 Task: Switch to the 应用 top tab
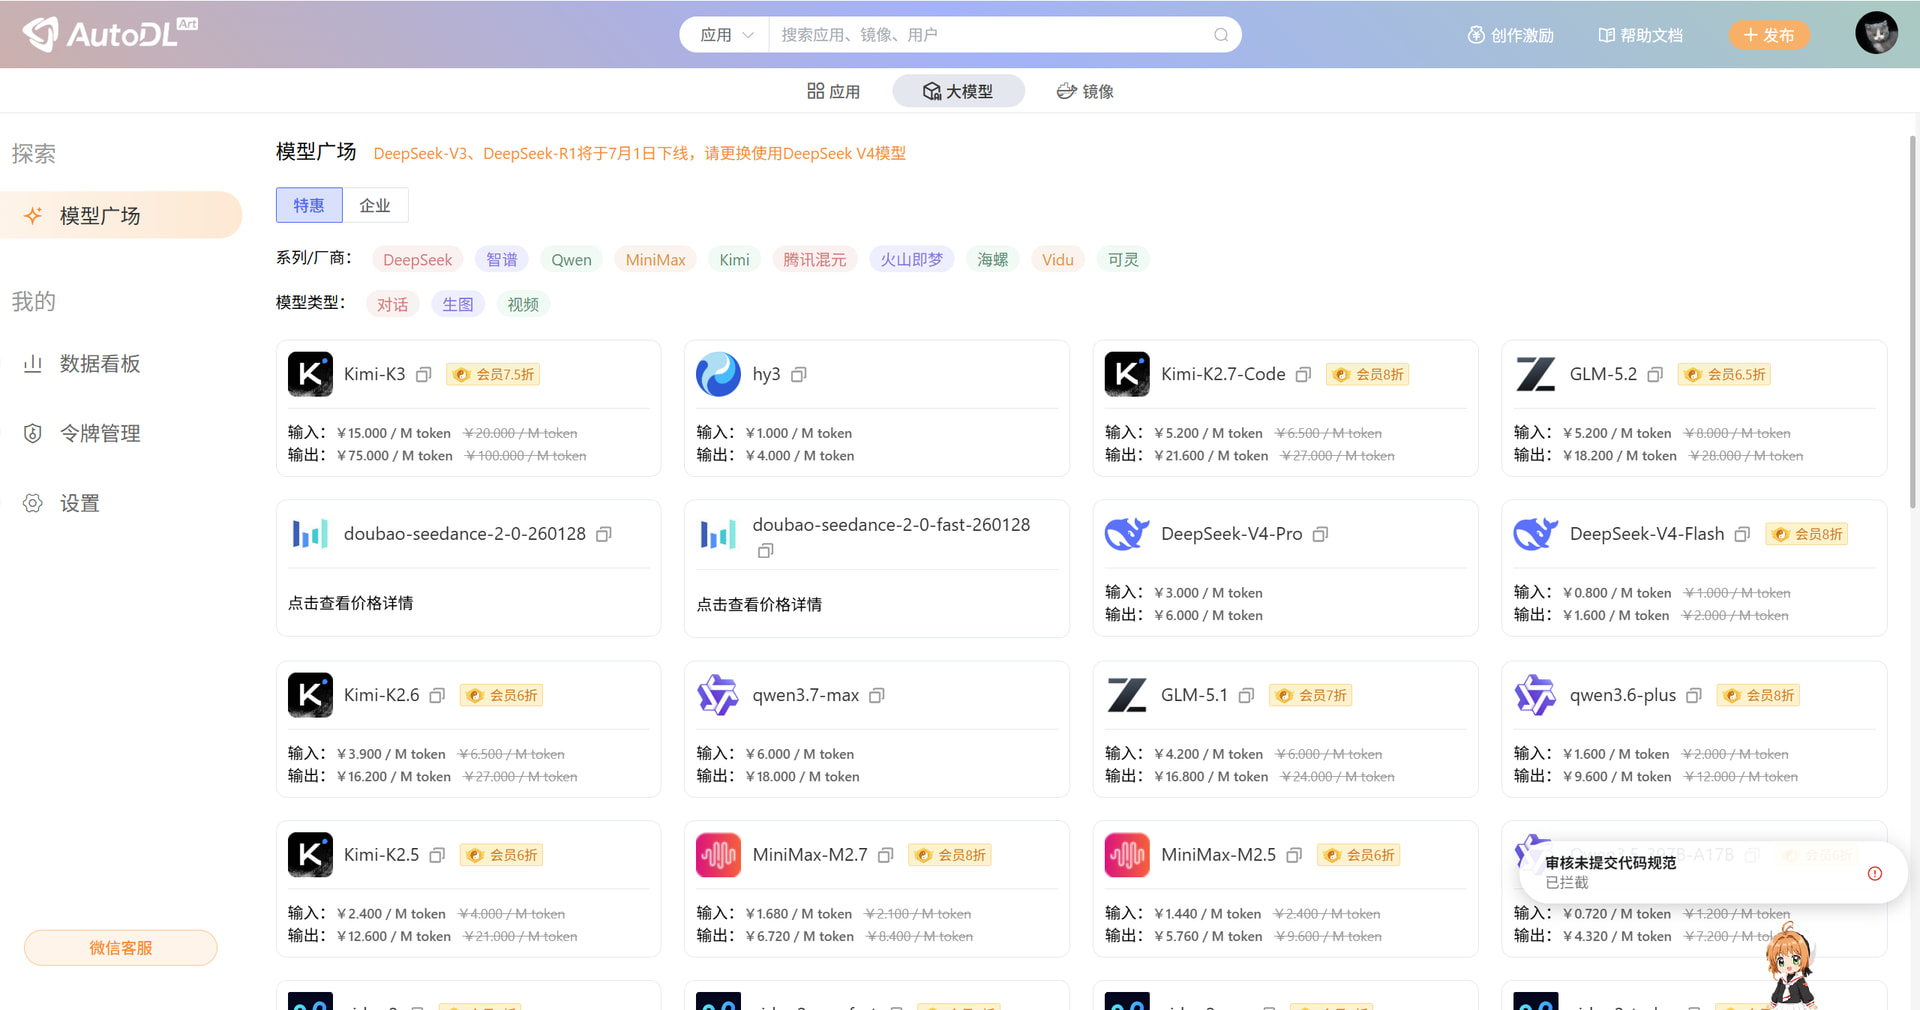click(833, 92)
